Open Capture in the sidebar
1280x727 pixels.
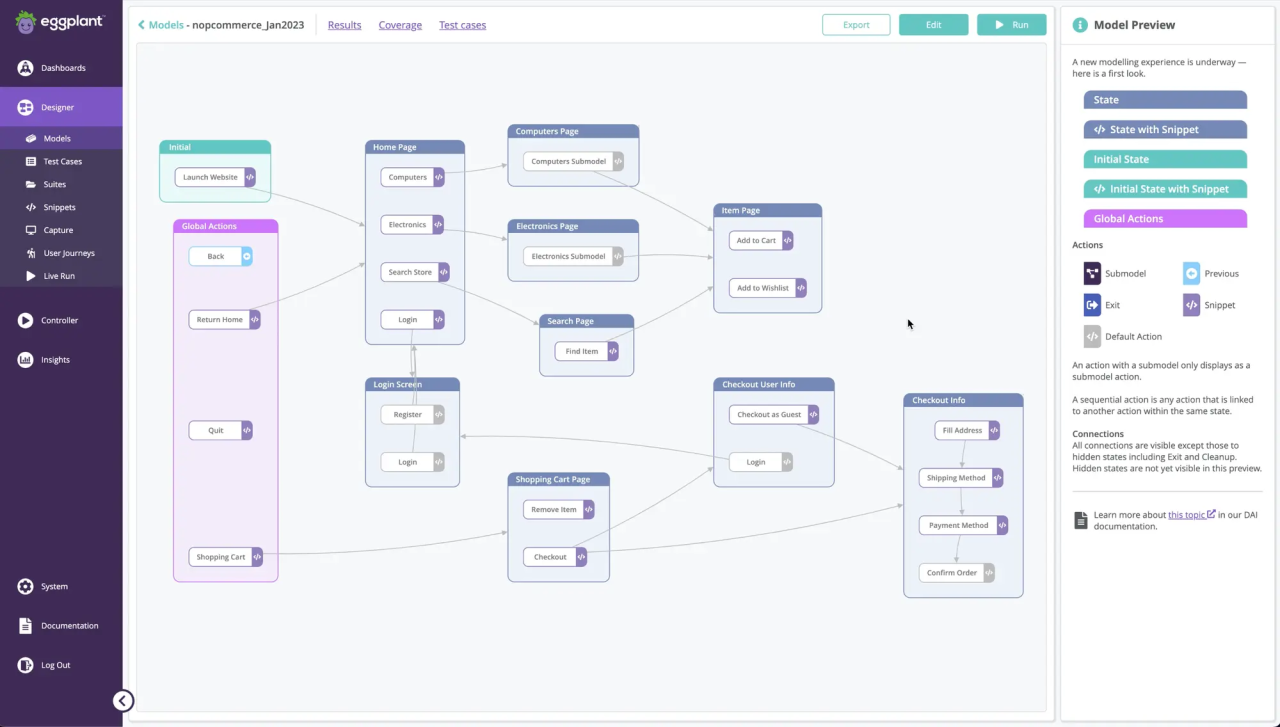point(61,230)
